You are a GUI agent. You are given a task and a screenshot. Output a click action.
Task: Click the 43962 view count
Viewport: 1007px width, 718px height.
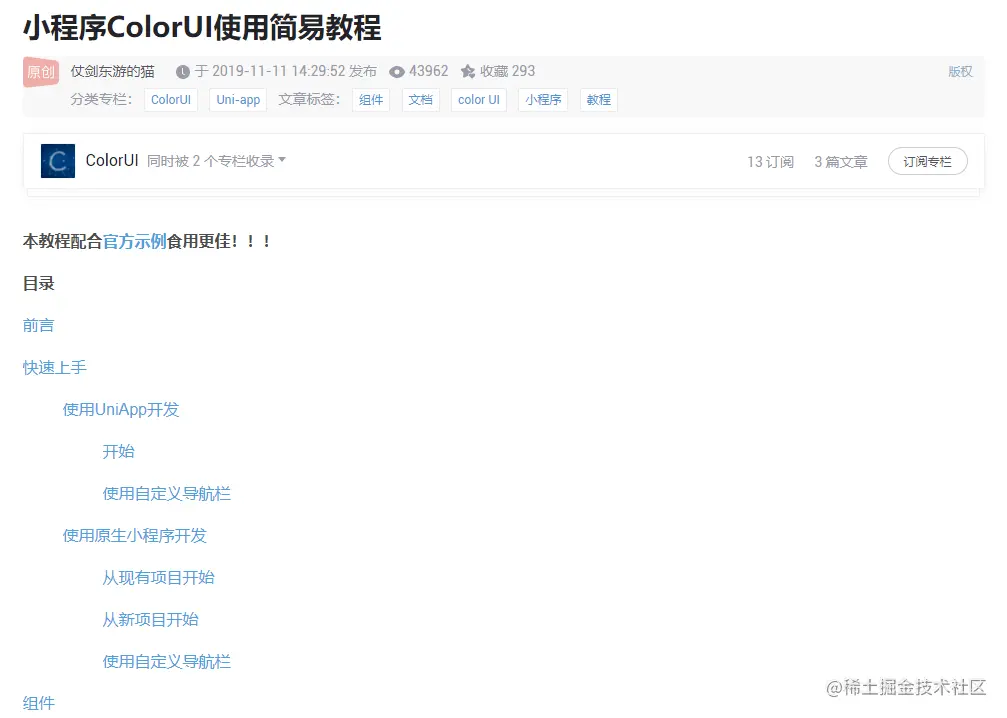(428, 71)
